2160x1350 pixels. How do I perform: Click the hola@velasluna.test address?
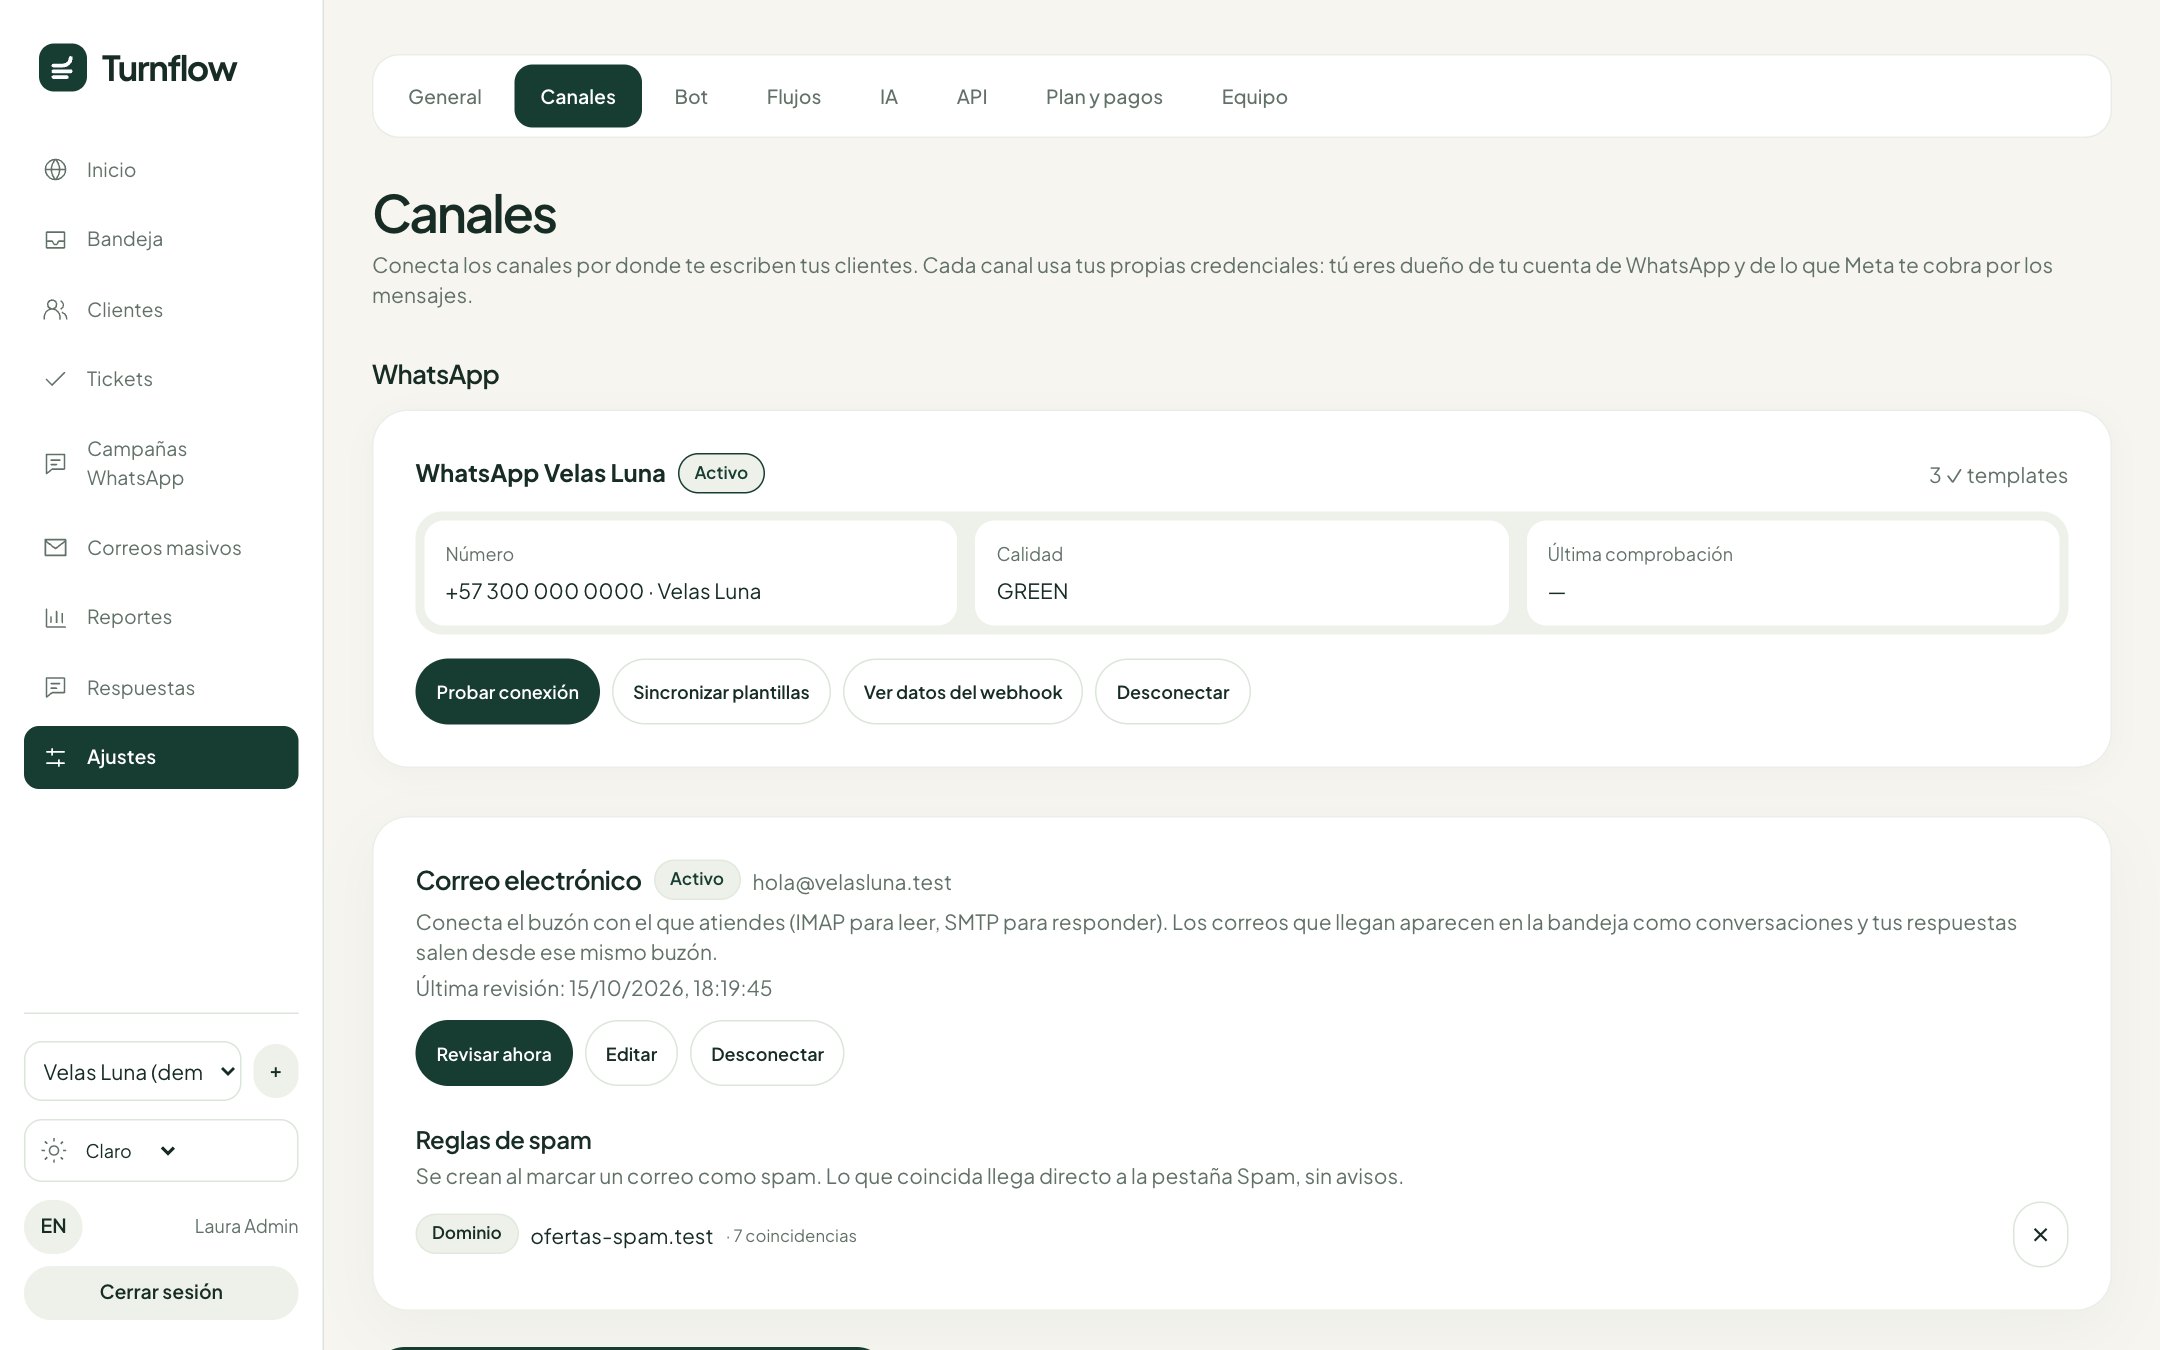coord(852,883)
